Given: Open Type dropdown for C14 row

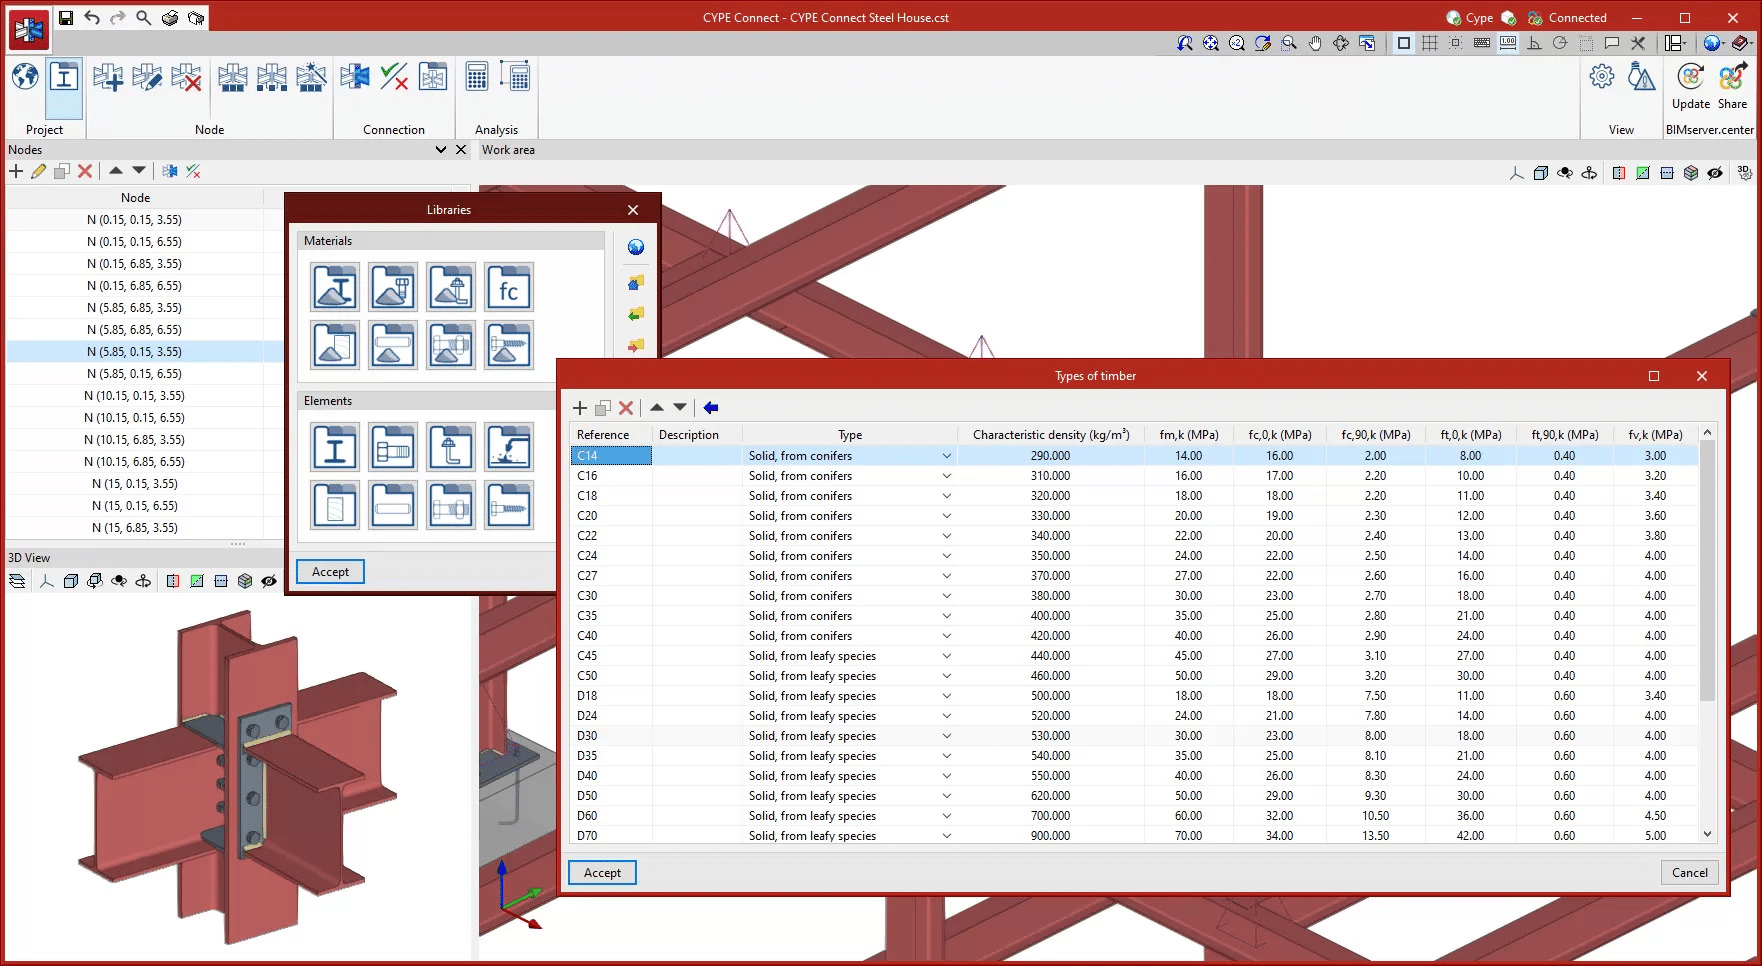Looking at the screenshot, I should tap(946, 456).
